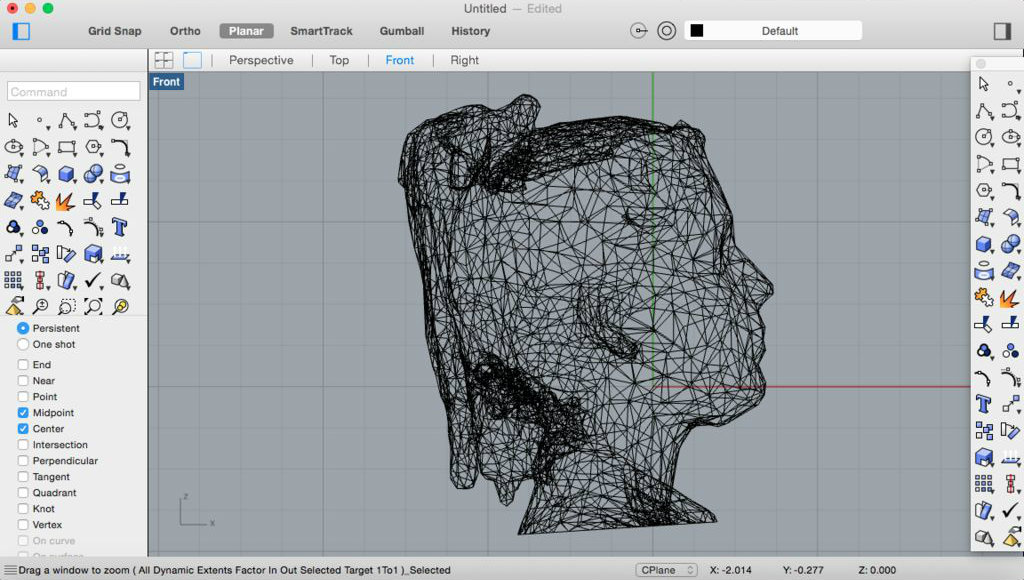Enable the Intersection object snap
This screenshot has height=580, width=1024.
23,445
